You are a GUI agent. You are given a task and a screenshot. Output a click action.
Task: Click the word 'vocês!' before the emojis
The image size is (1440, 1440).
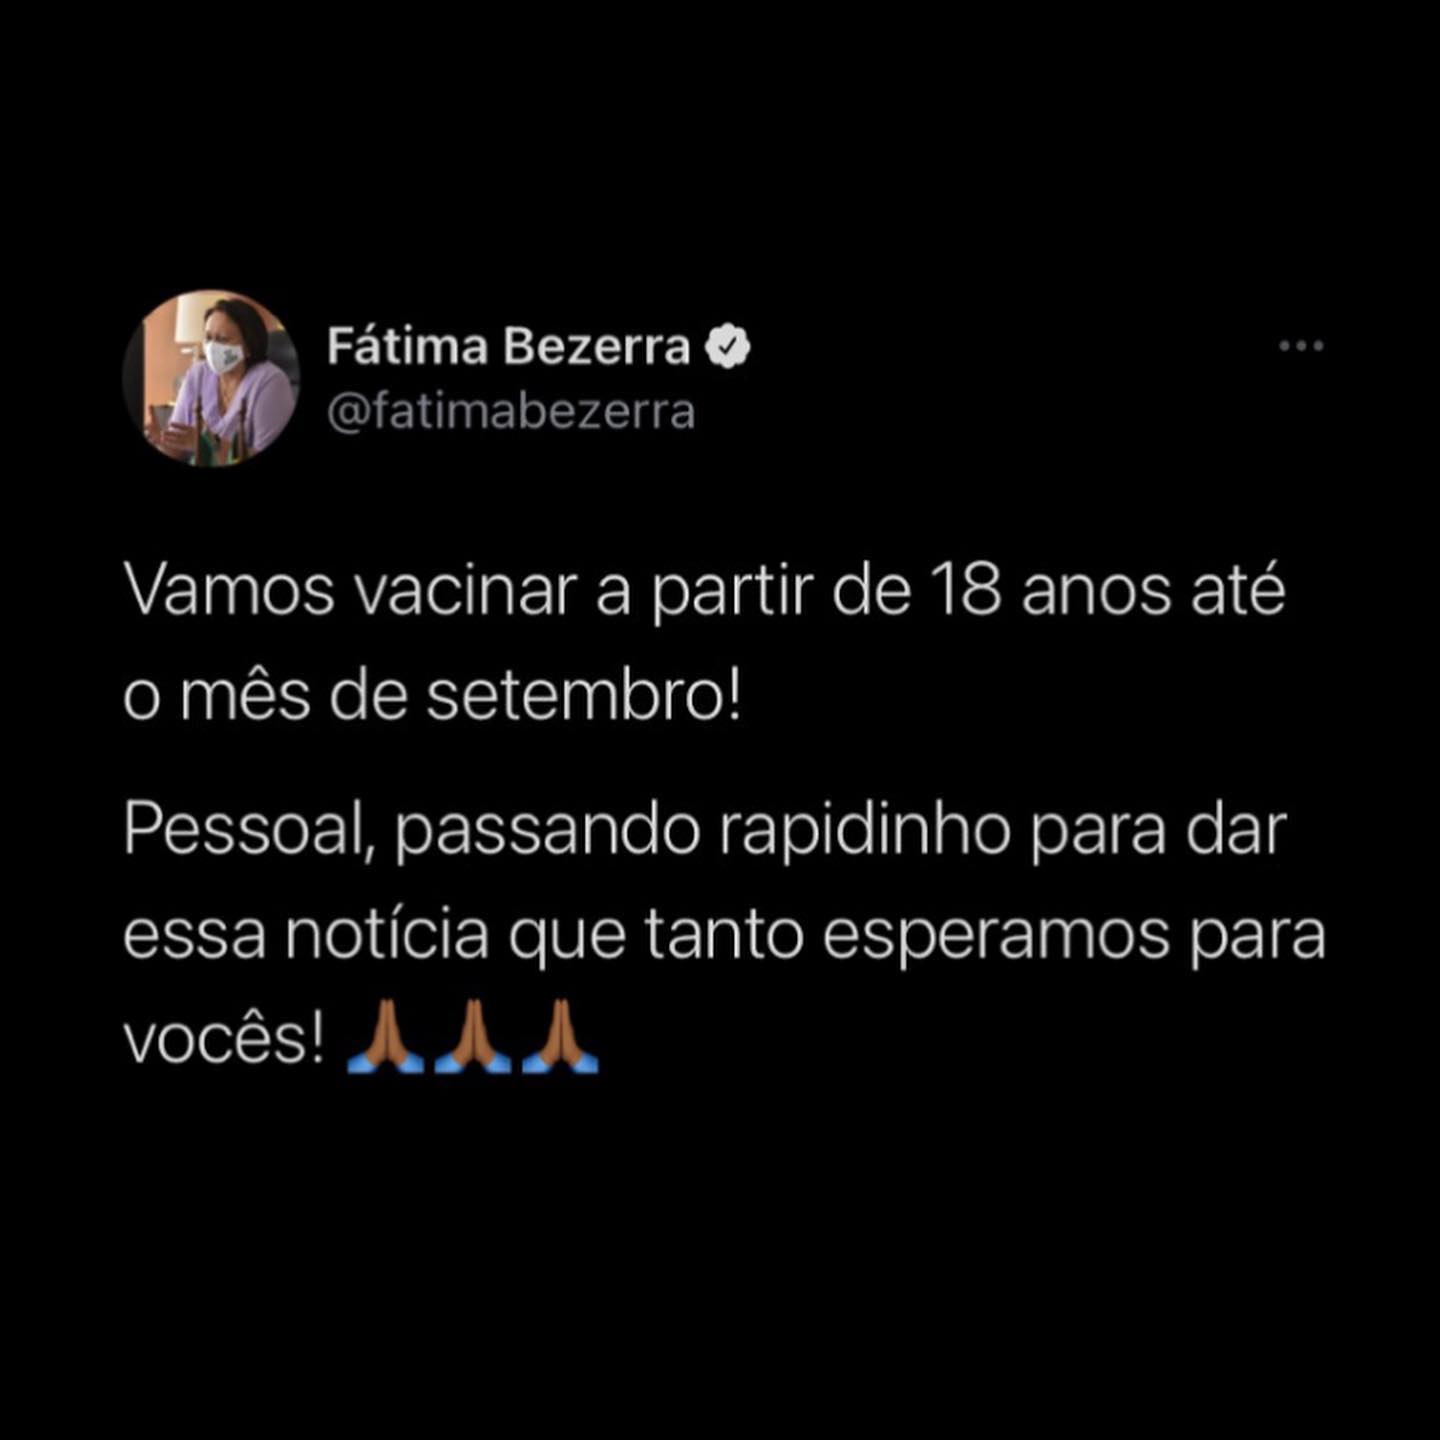[224, 1040]
